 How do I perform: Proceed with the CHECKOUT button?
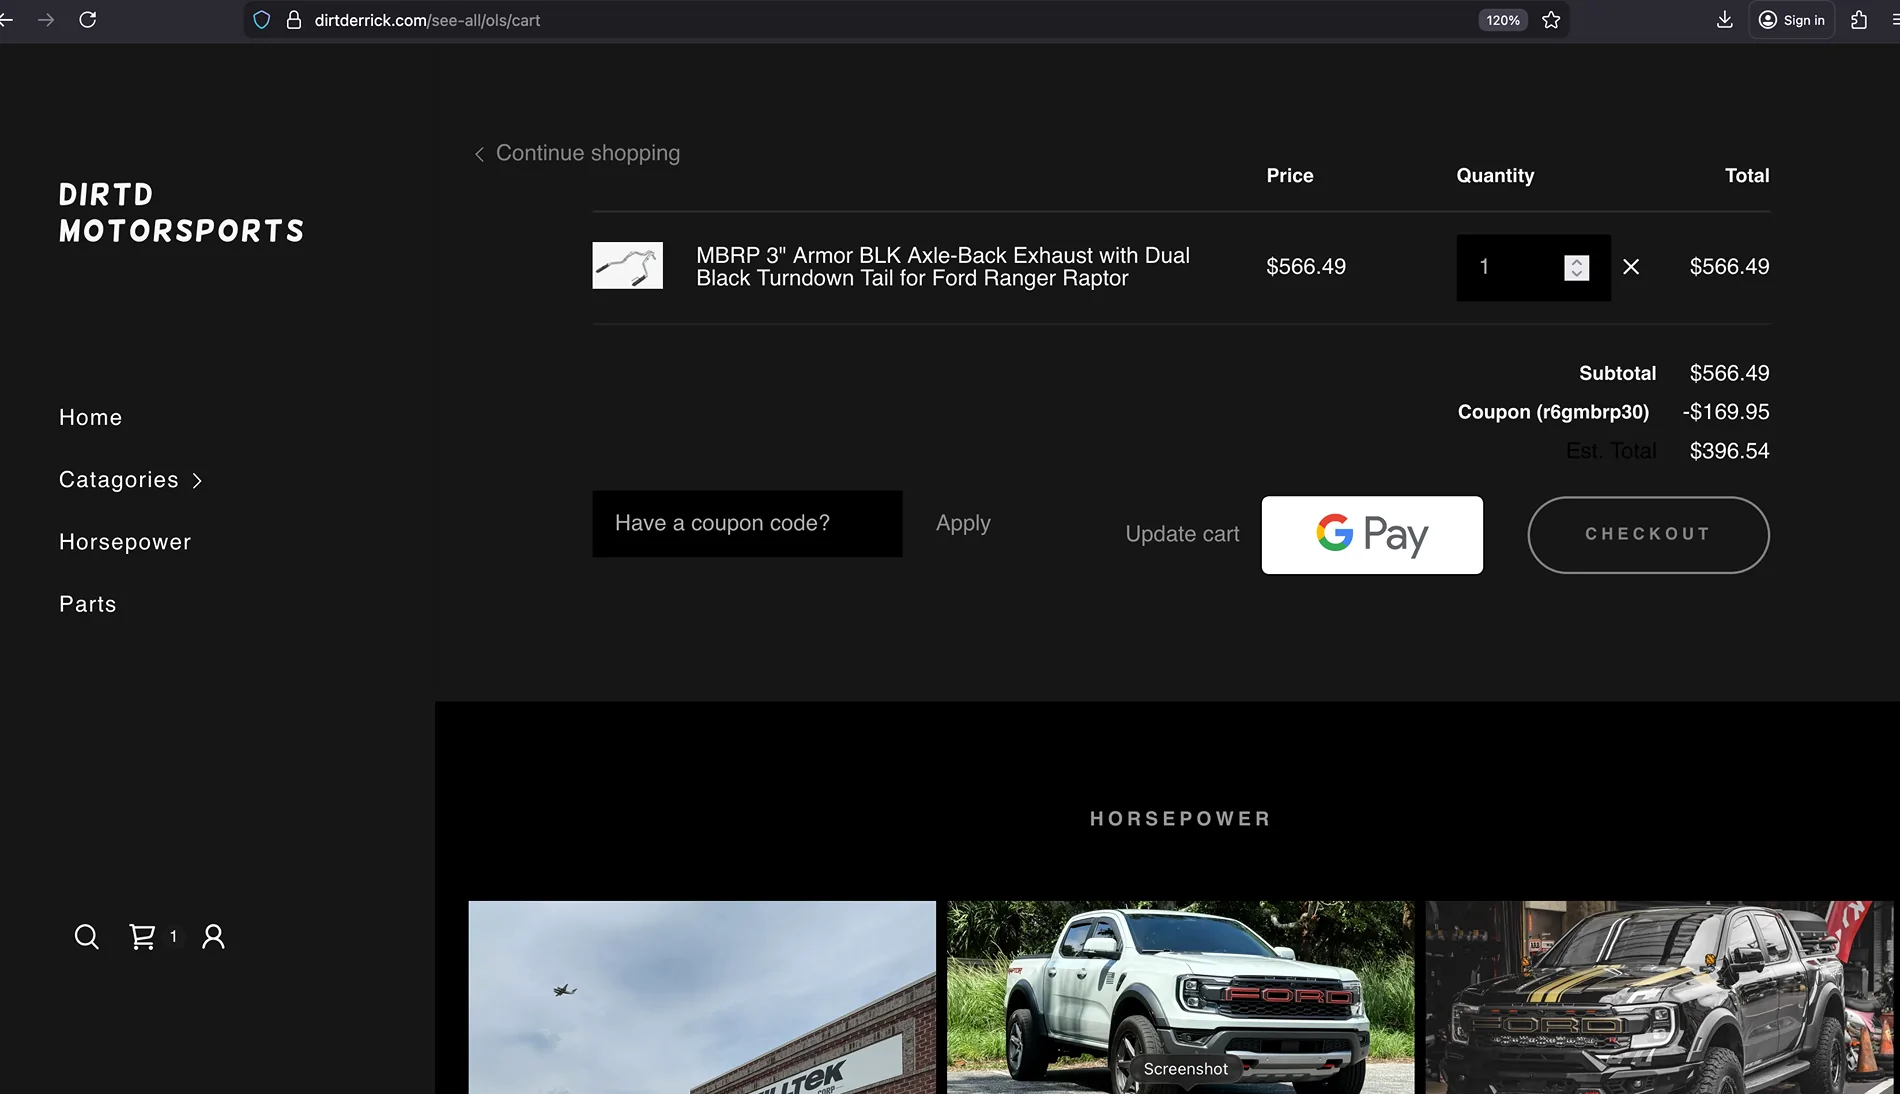pos(1648,535)
